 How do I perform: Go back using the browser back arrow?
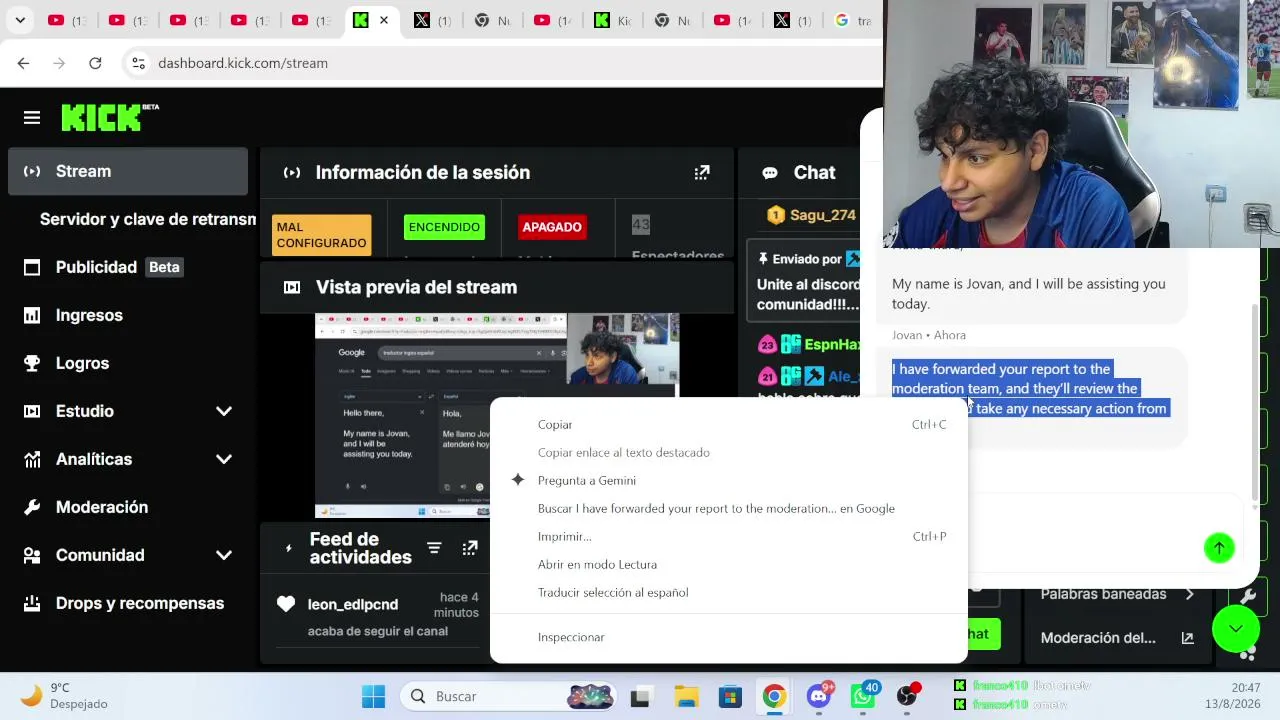23,63
